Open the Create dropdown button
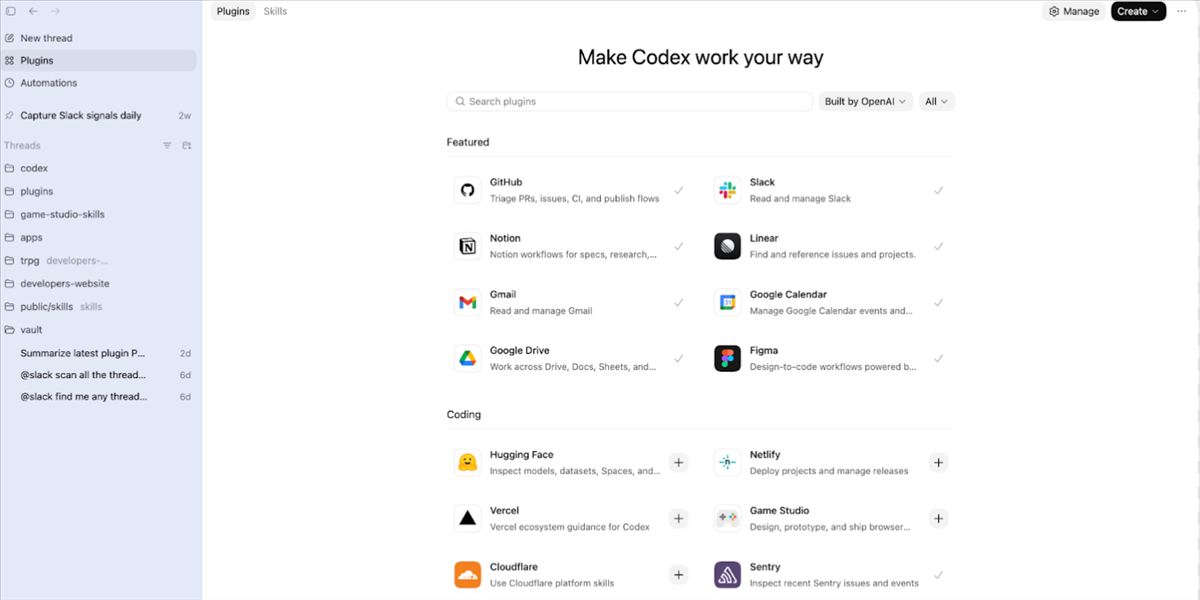 (x=1138, y=11)
